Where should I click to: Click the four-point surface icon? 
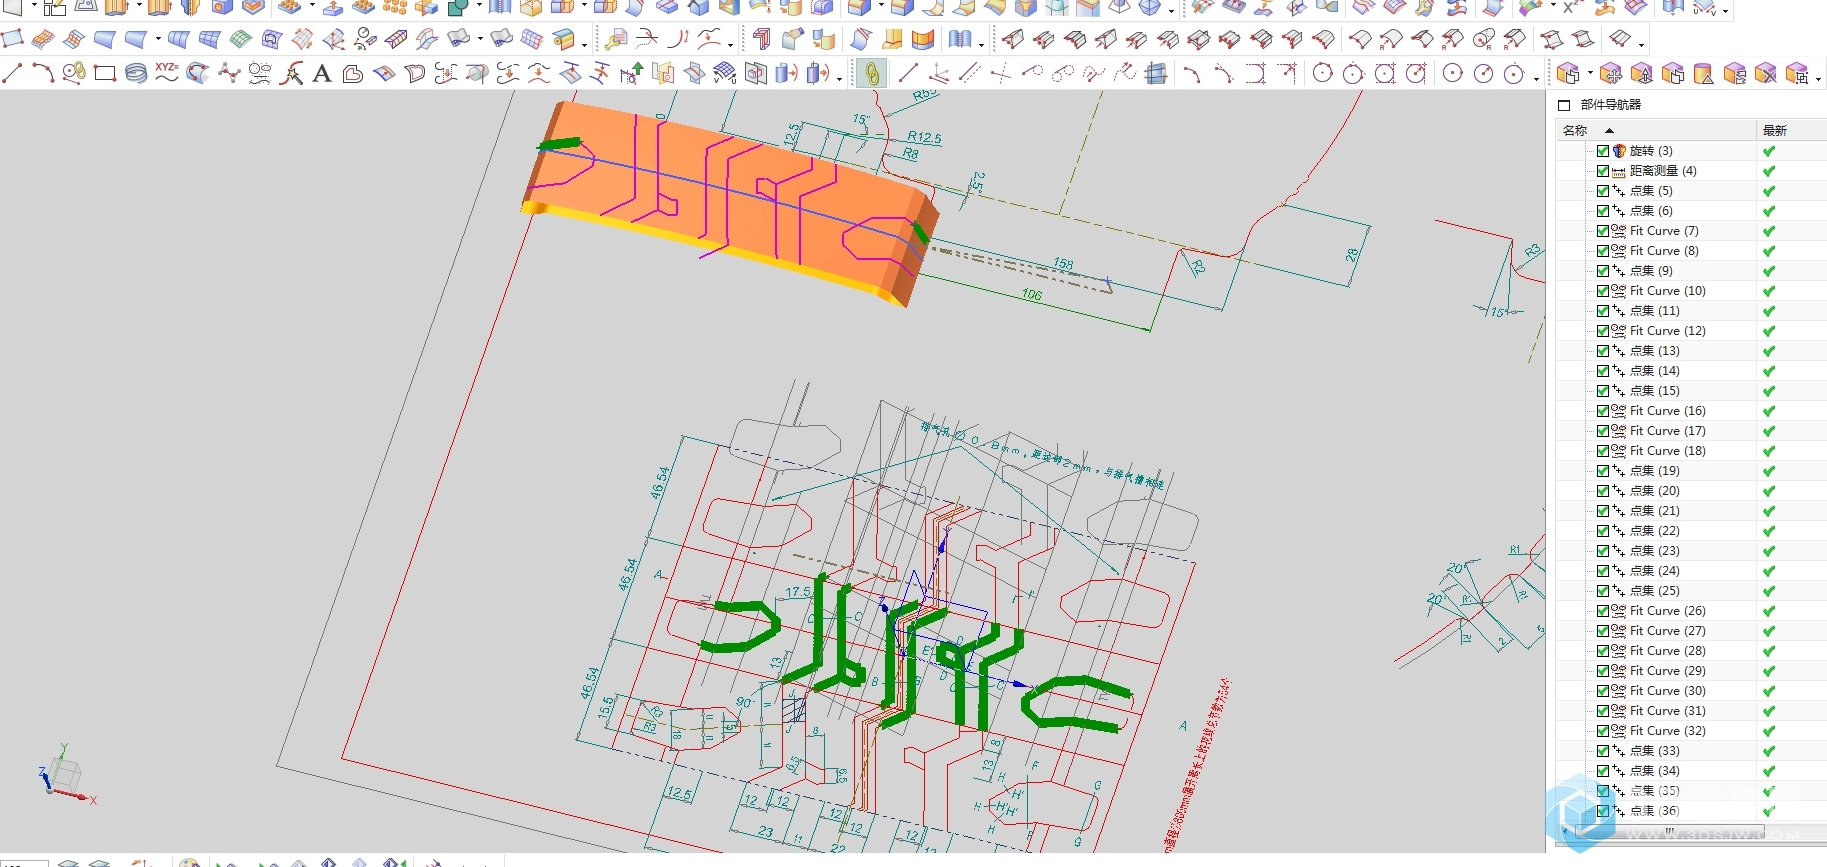[12, 40]
